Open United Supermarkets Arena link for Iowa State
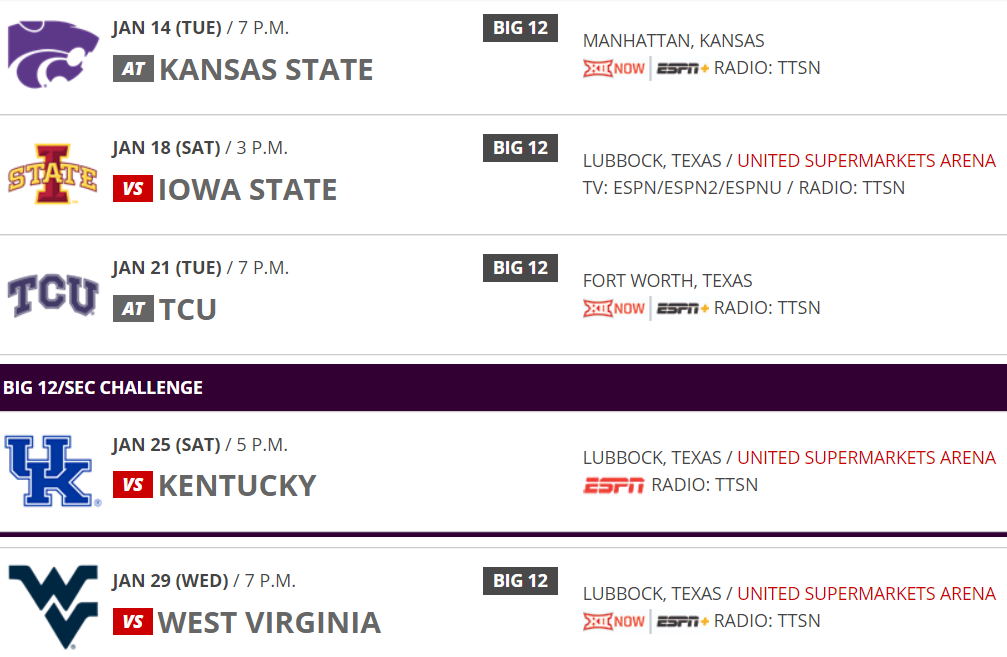 click(x=866, y=161)
